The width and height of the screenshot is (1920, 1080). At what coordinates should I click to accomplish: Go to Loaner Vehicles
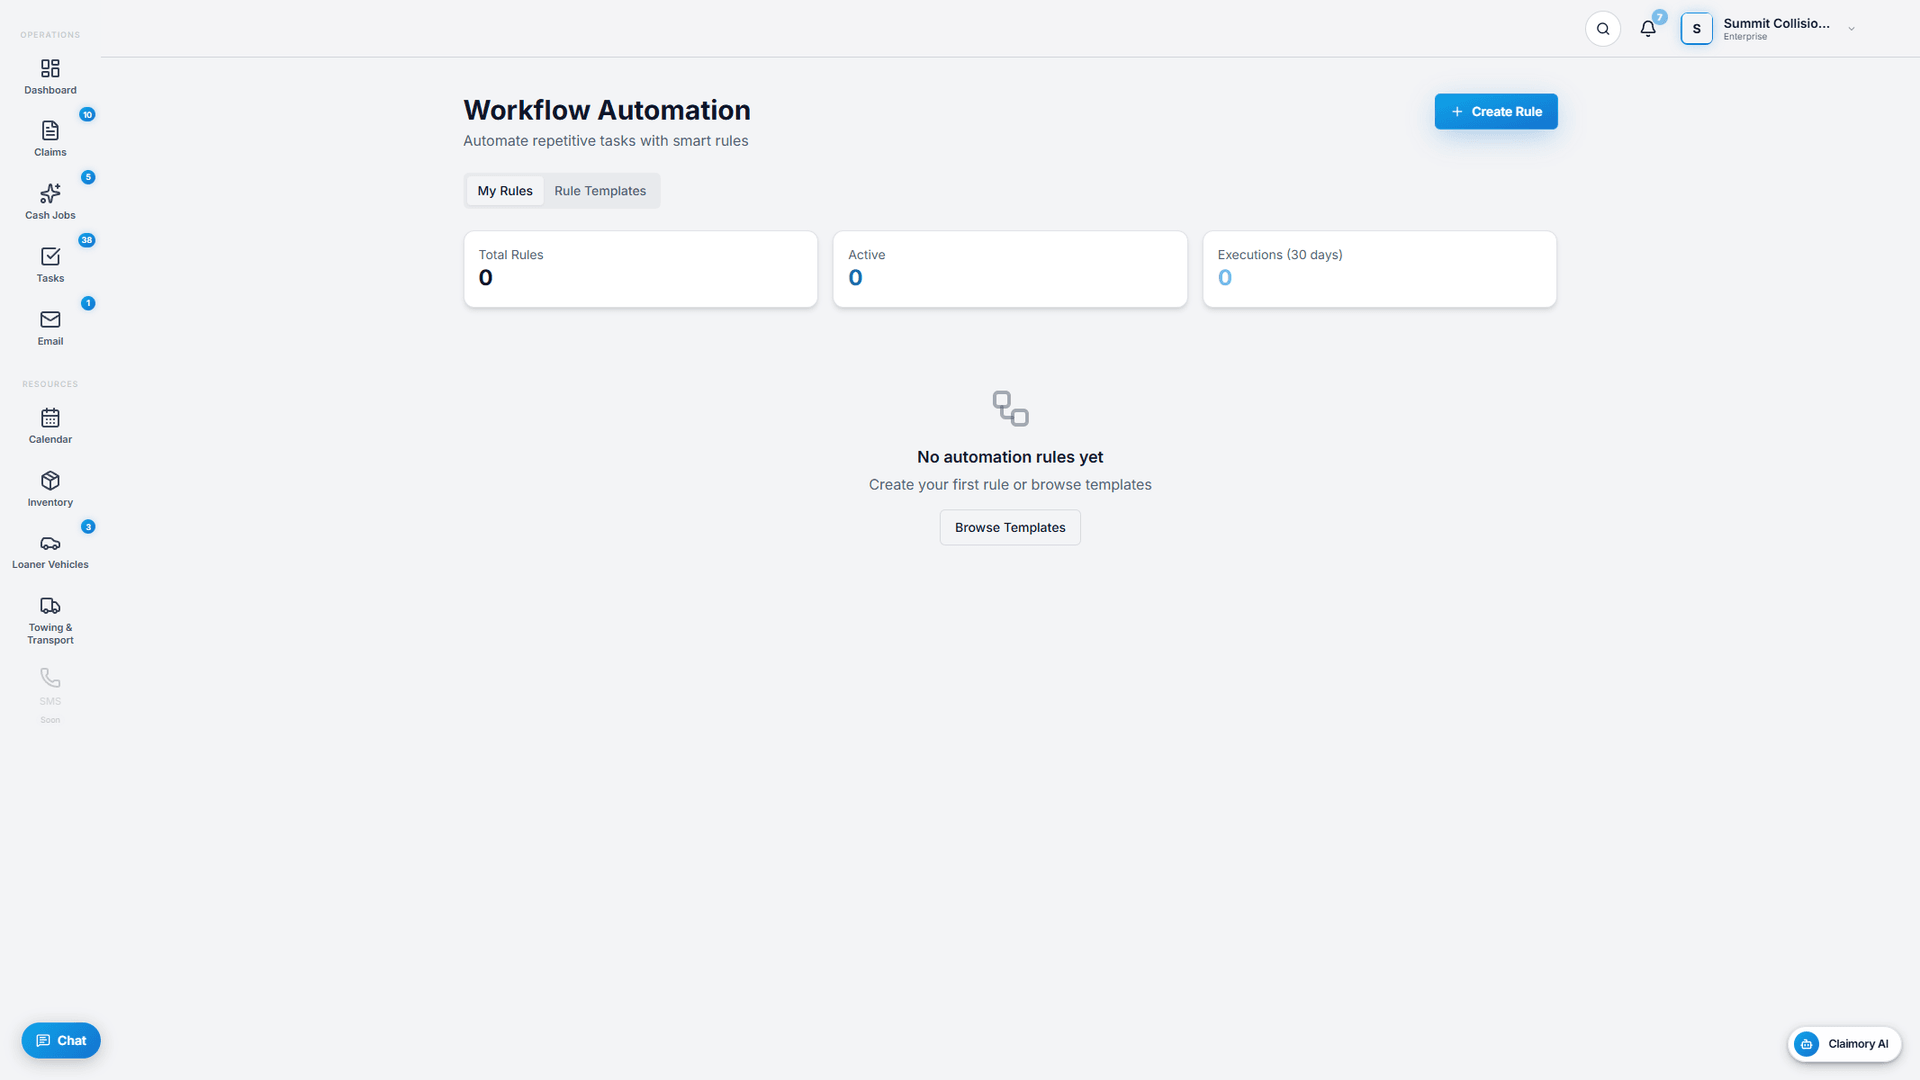pos(50,552)
